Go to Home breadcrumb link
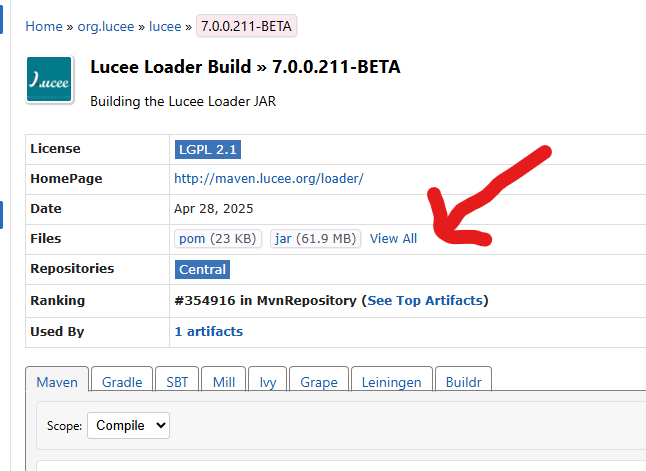646x471 pixels. coord(44,26)
